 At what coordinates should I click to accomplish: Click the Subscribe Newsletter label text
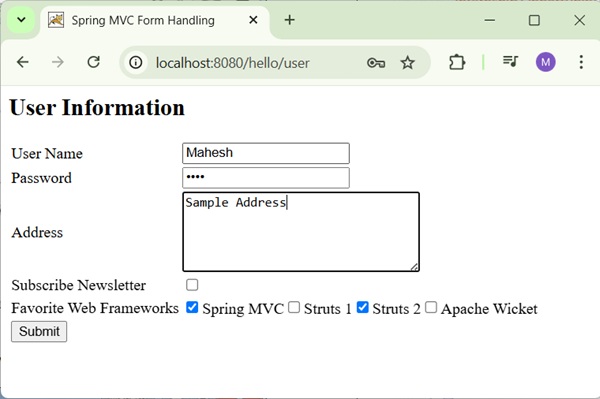[78, 285]
